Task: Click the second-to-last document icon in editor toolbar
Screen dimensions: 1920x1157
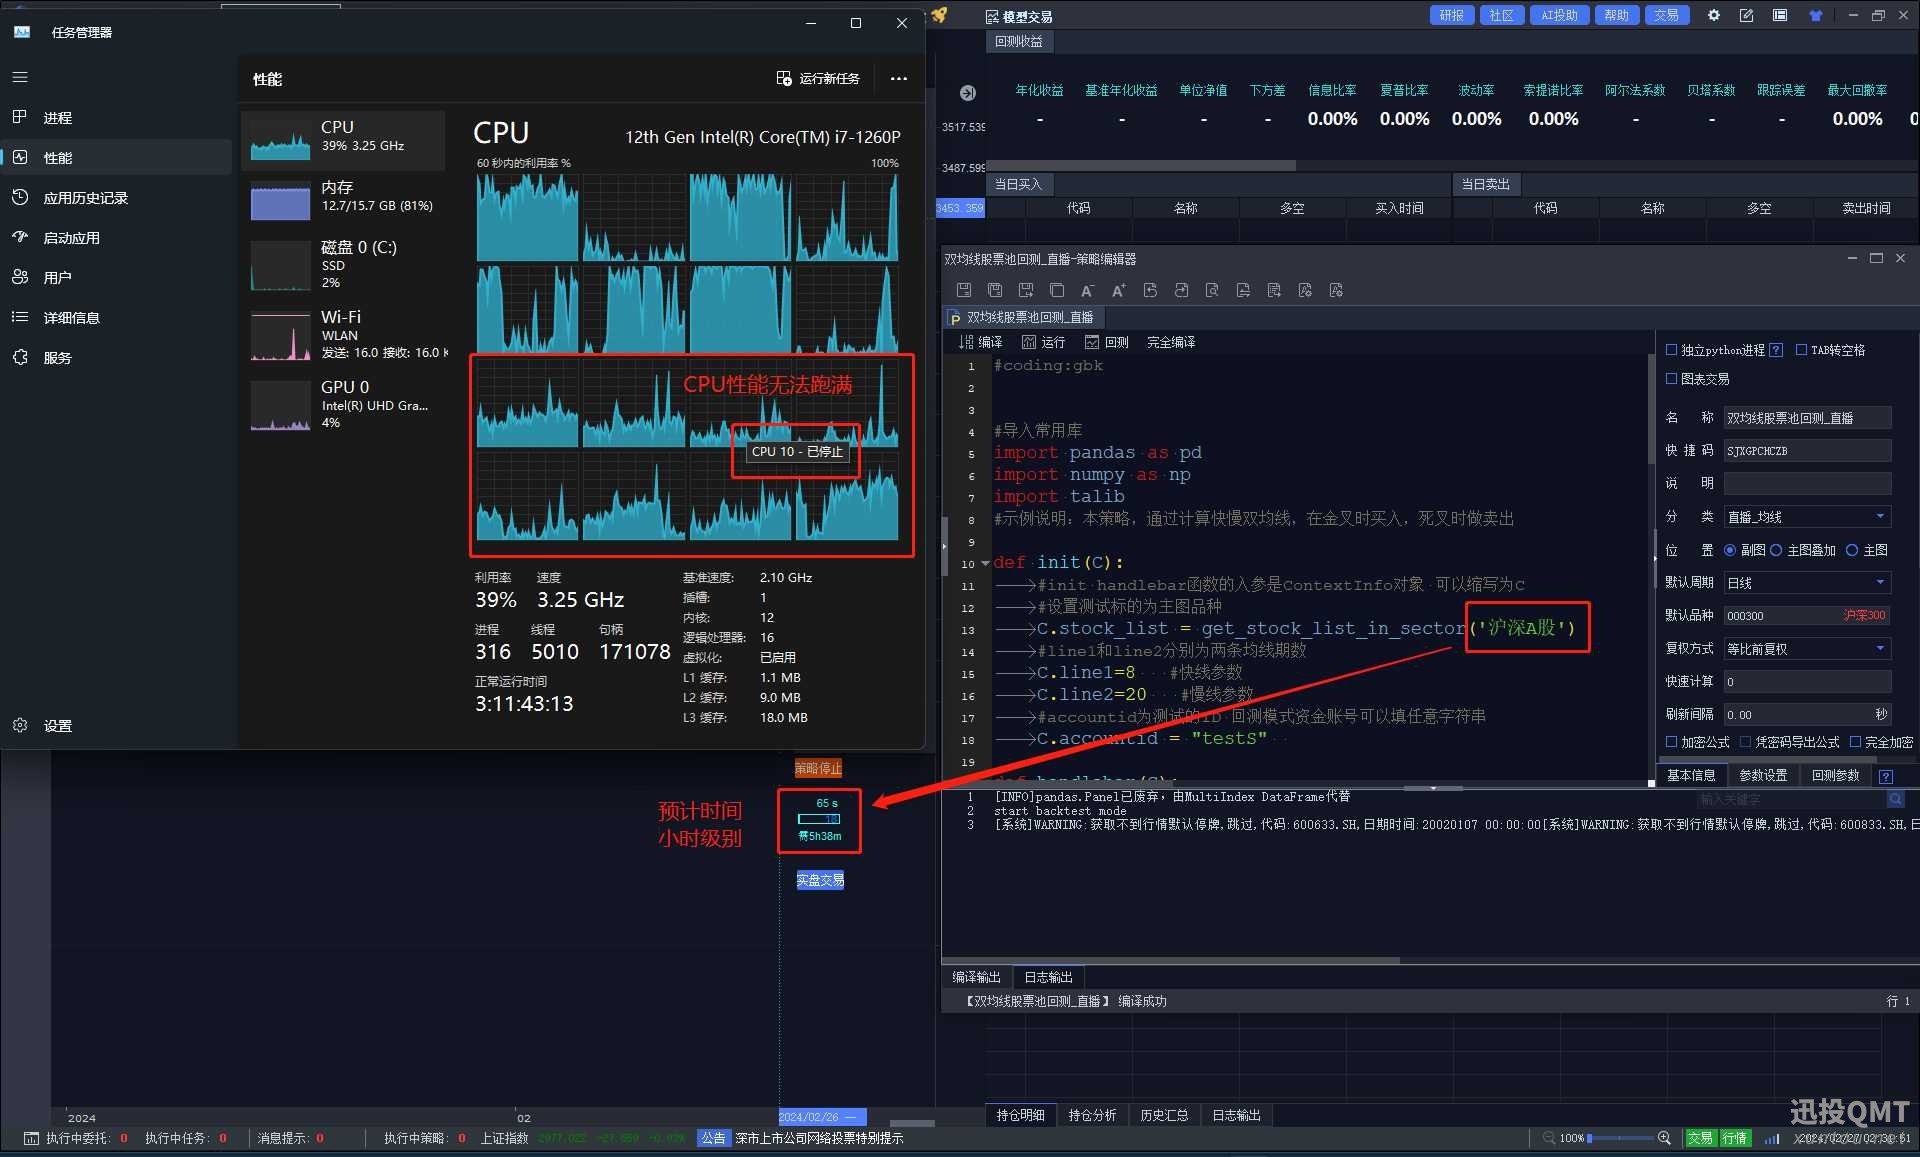Action: tap(1305, 290)
